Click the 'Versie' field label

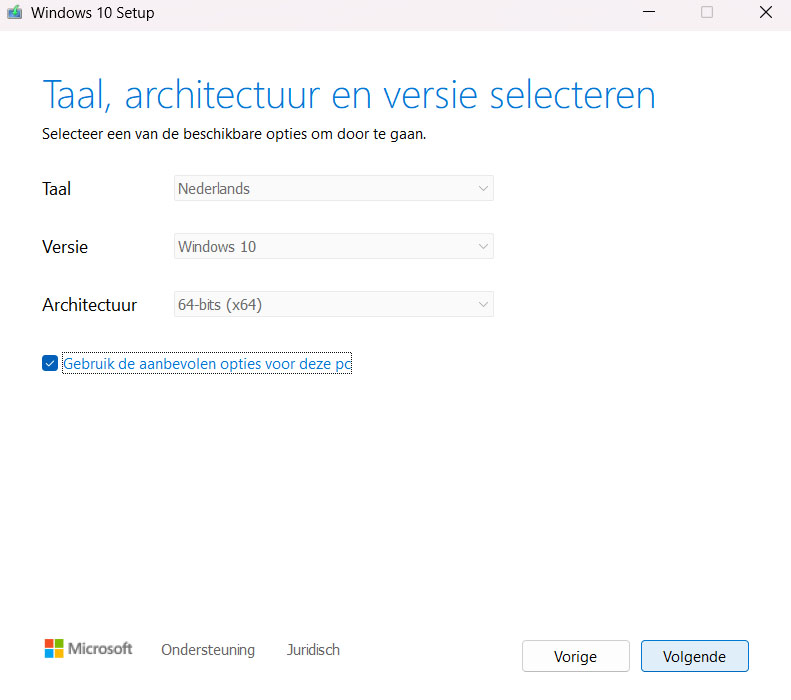point(65,247)
